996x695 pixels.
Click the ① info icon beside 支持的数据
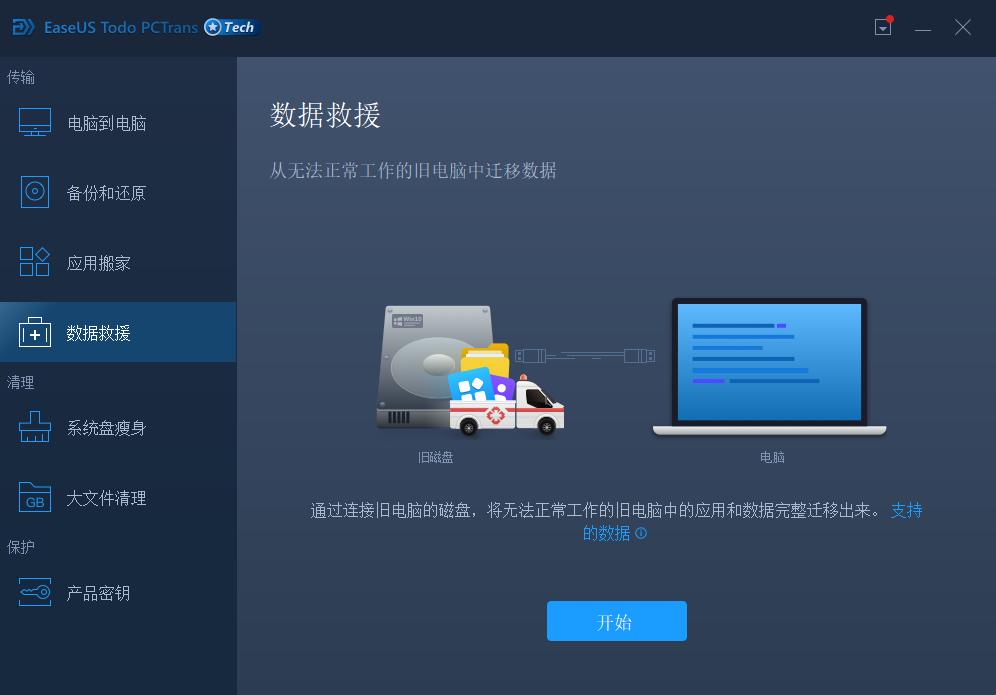641,533
